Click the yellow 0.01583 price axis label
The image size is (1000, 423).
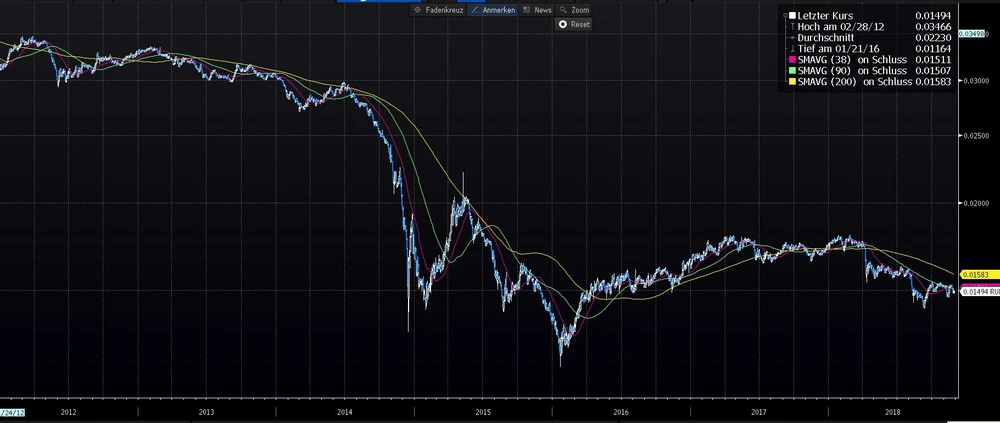click(x=974, y=273)
